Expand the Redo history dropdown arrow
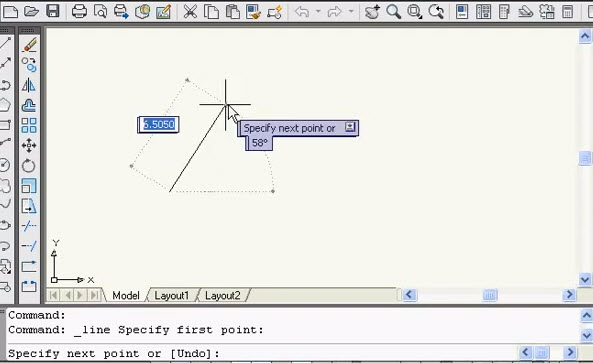 click(x=351, y=11)
